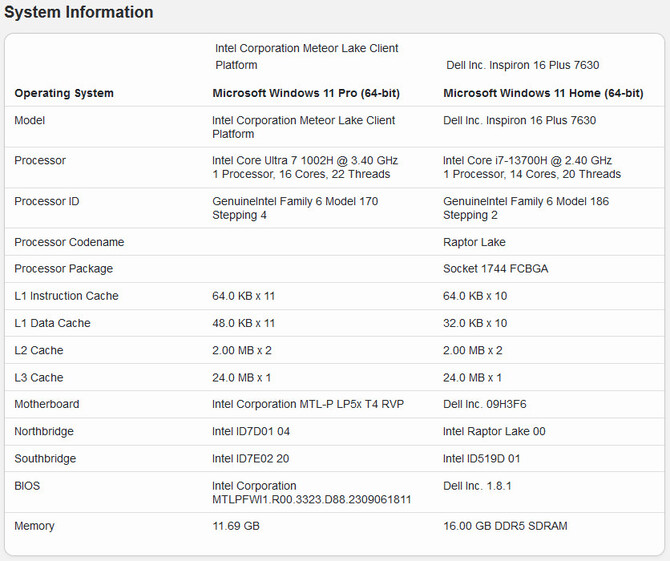Select Model value 'Dell Inc. Inspiron 16 Plus 7630'
670x561 pixels.
tap(519, 120)
